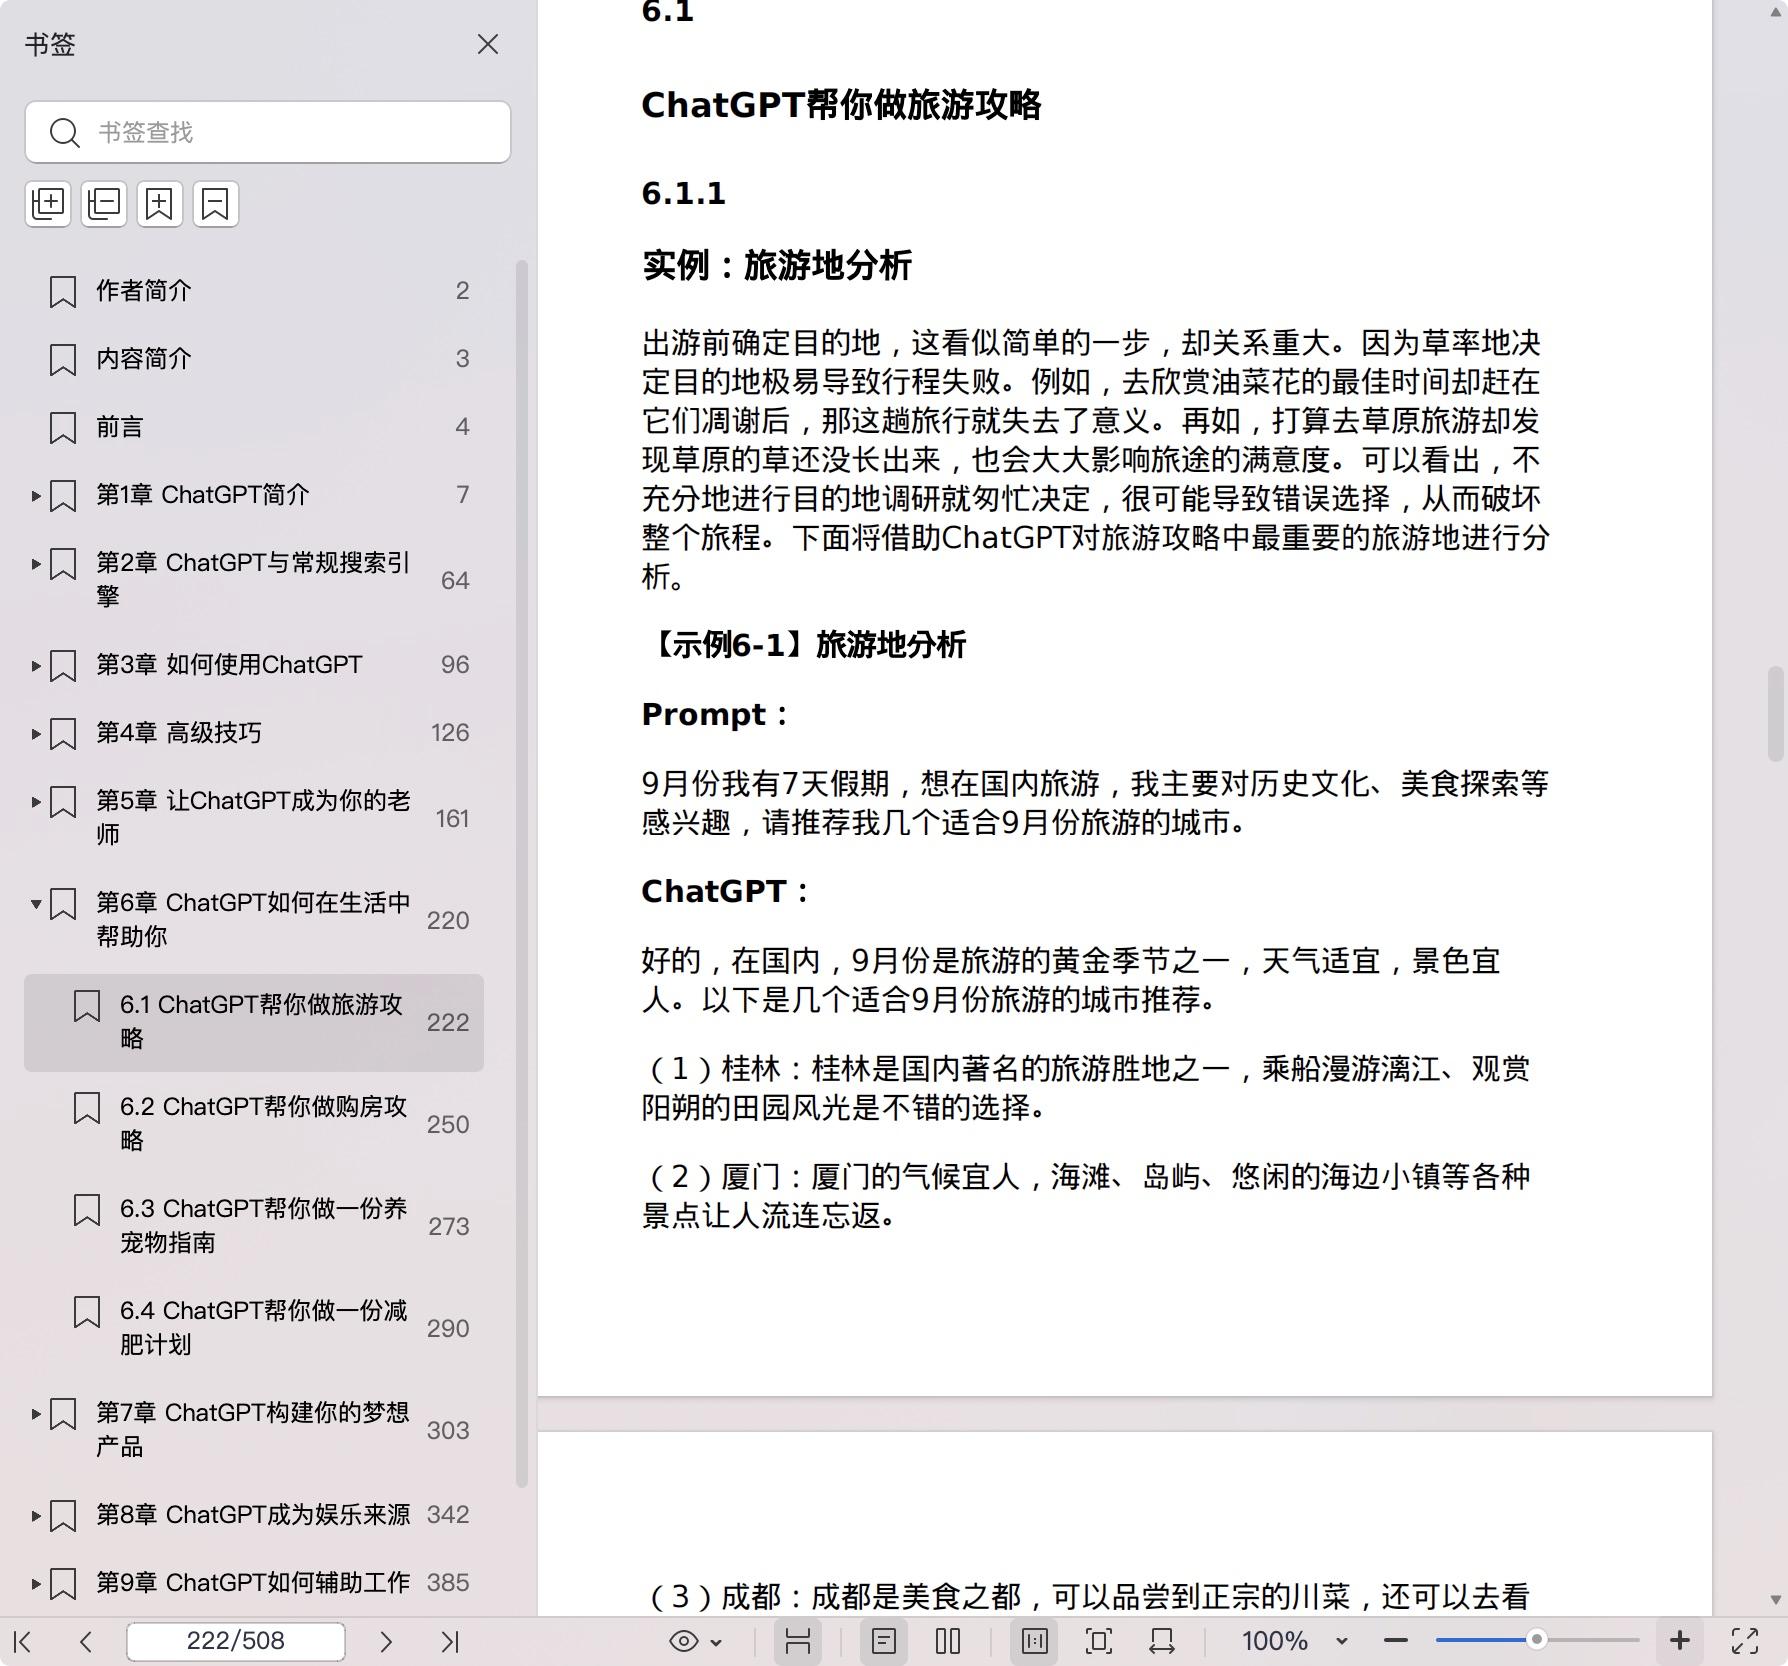Click the zoom slider handle

click(1537, 1640)
